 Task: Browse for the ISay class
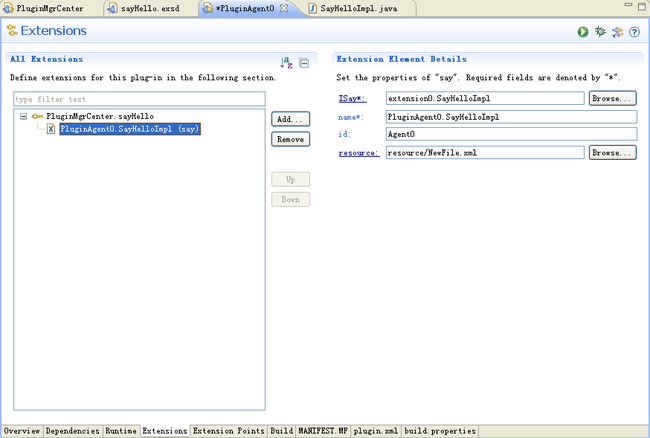[612, 99]
